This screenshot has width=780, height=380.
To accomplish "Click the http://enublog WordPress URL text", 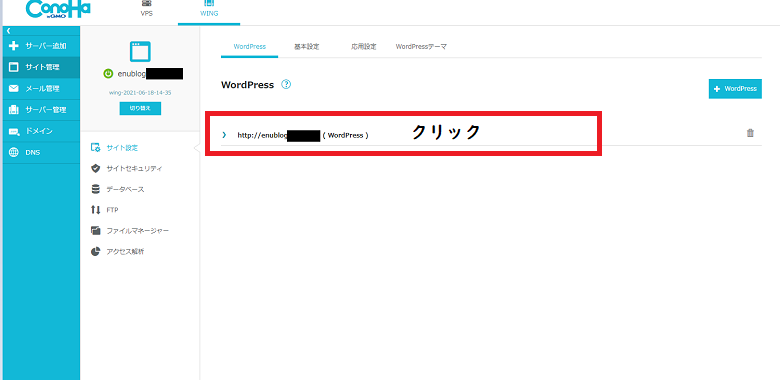I will 302,135.
